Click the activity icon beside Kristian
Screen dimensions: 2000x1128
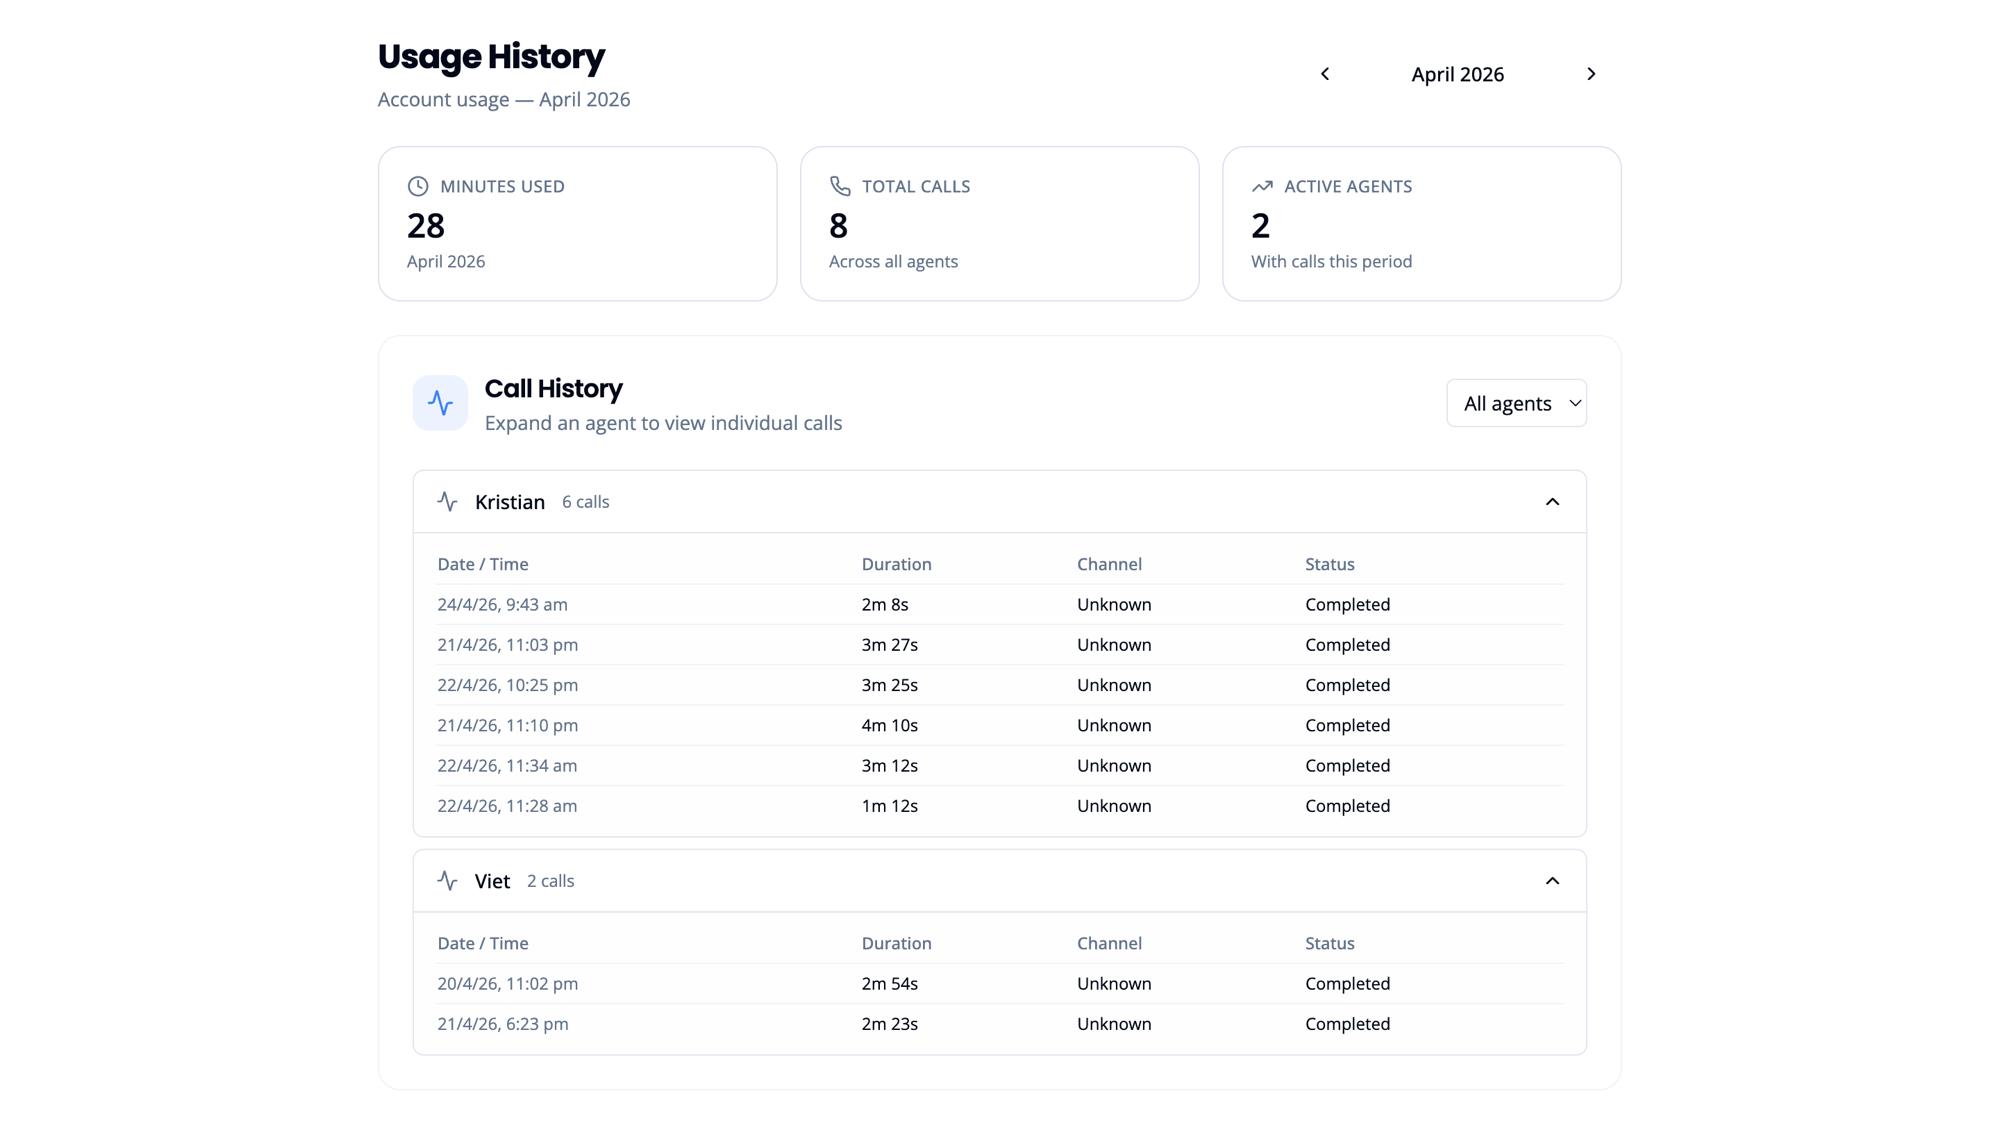click(x=447, y=501)
